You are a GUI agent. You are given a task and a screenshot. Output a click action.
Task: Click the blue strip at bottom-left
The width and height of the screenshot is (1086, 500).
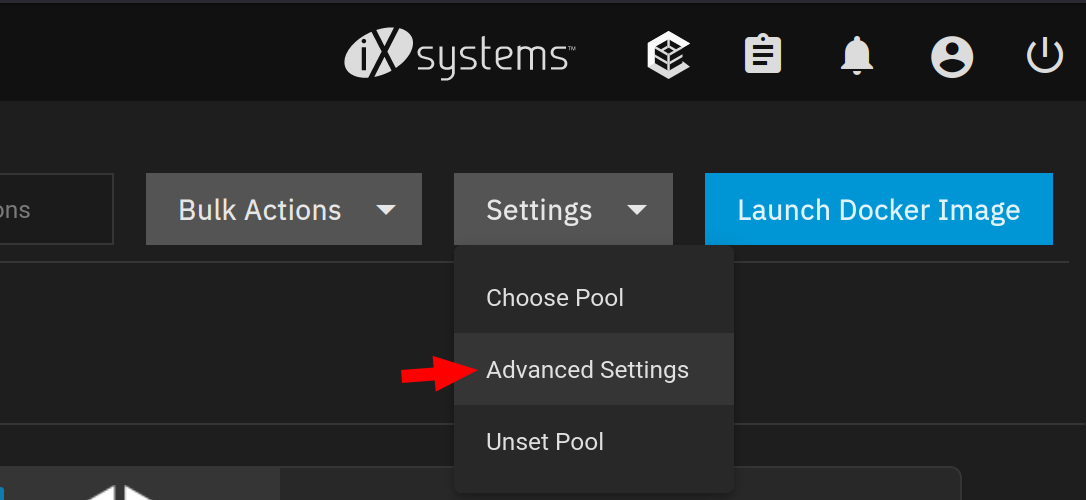pos(2,492)
